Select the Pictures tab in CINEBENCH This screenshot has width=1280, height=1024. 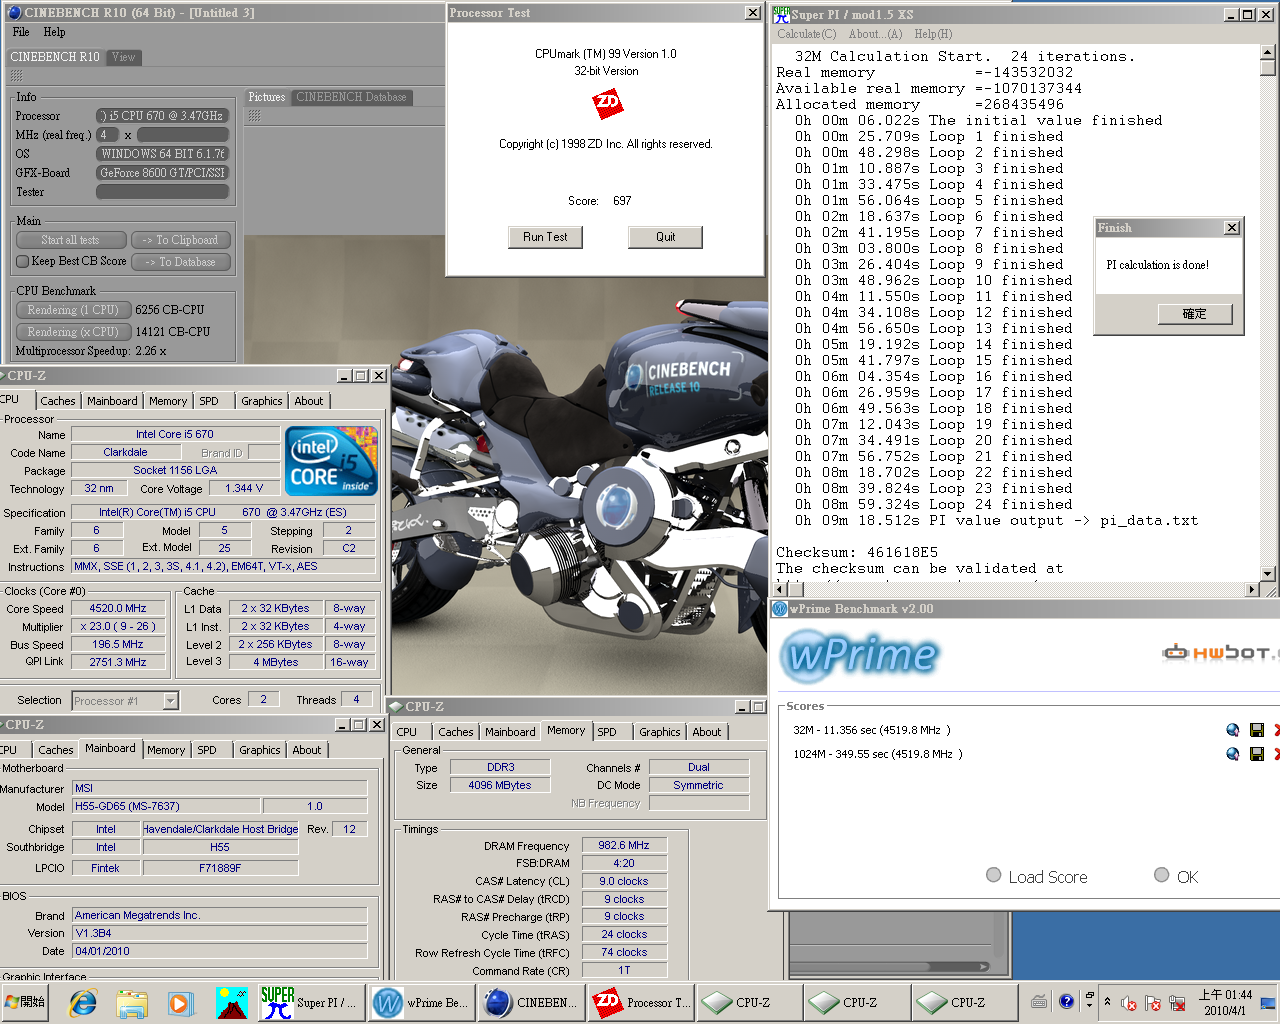[267, 97]
